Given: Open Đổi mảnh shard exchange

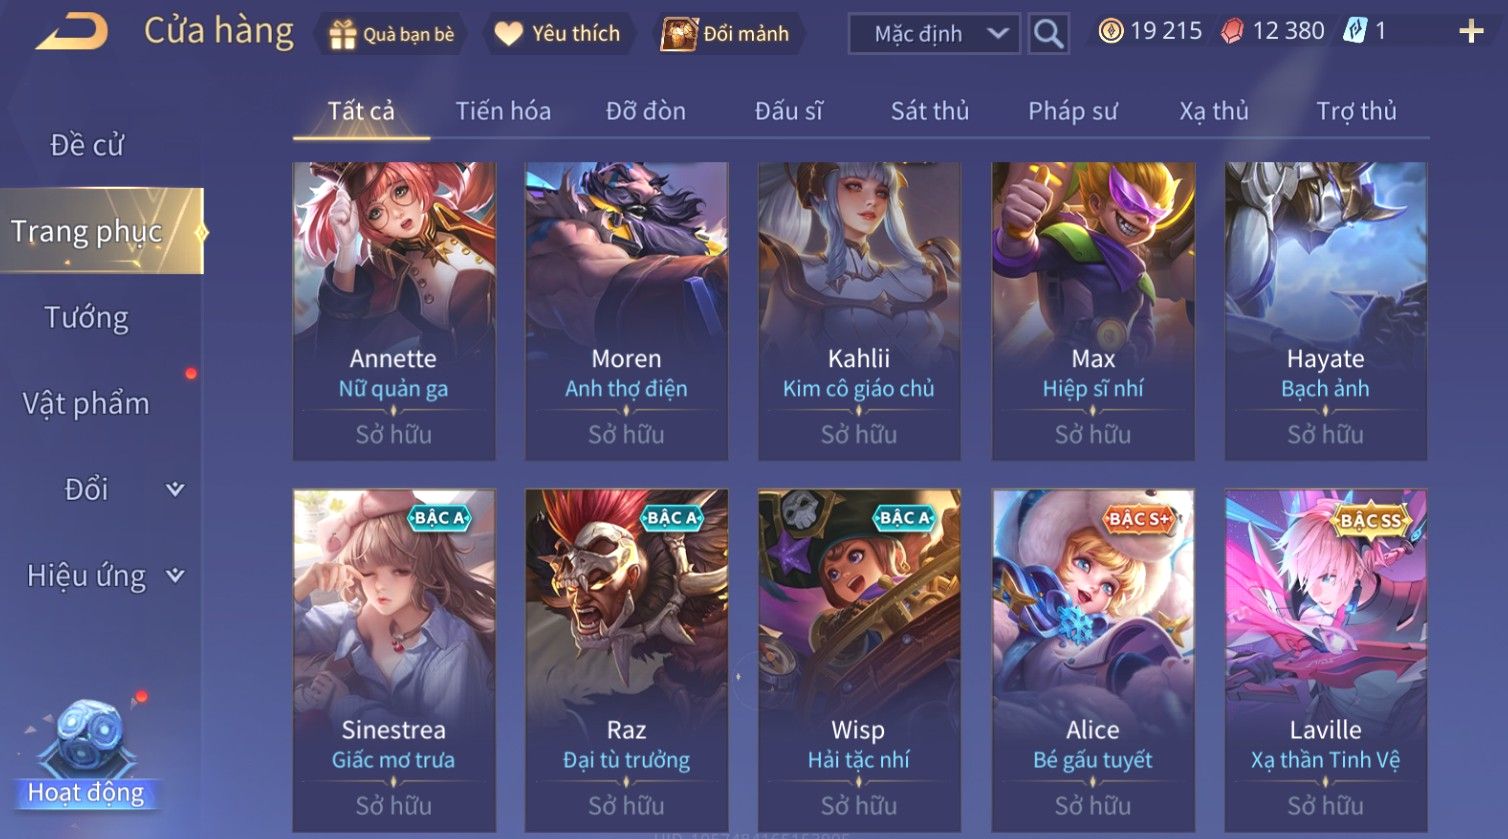Looking at the screenshot, I should pos(727,34).
